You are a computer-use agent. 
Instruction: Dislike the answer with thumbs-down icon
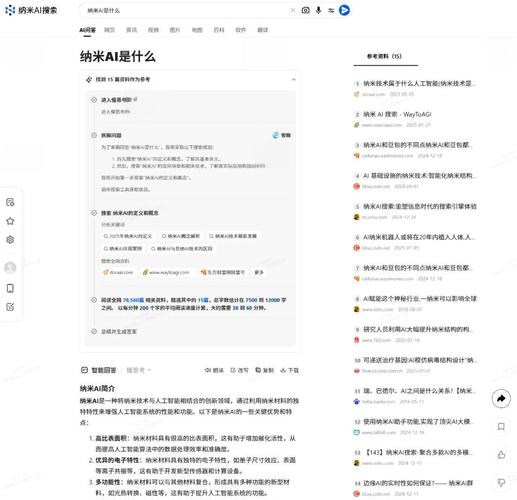click(501, 482)
